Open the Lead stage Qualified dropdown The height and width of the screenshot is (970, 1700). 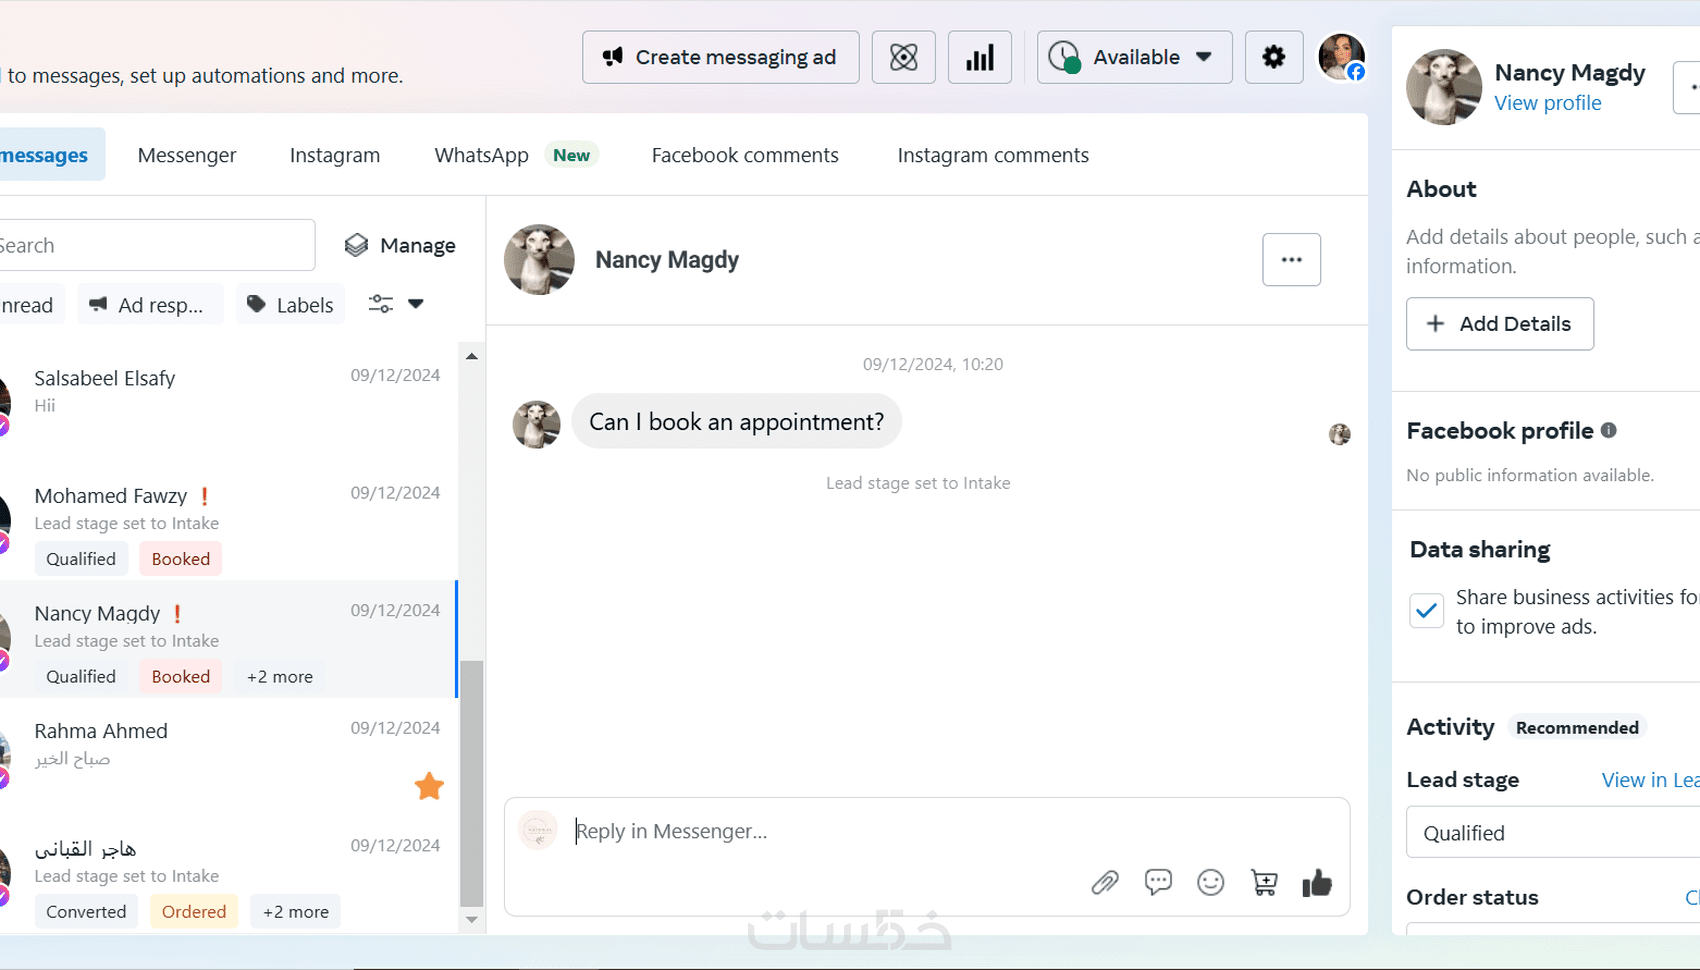(1553, 832)
